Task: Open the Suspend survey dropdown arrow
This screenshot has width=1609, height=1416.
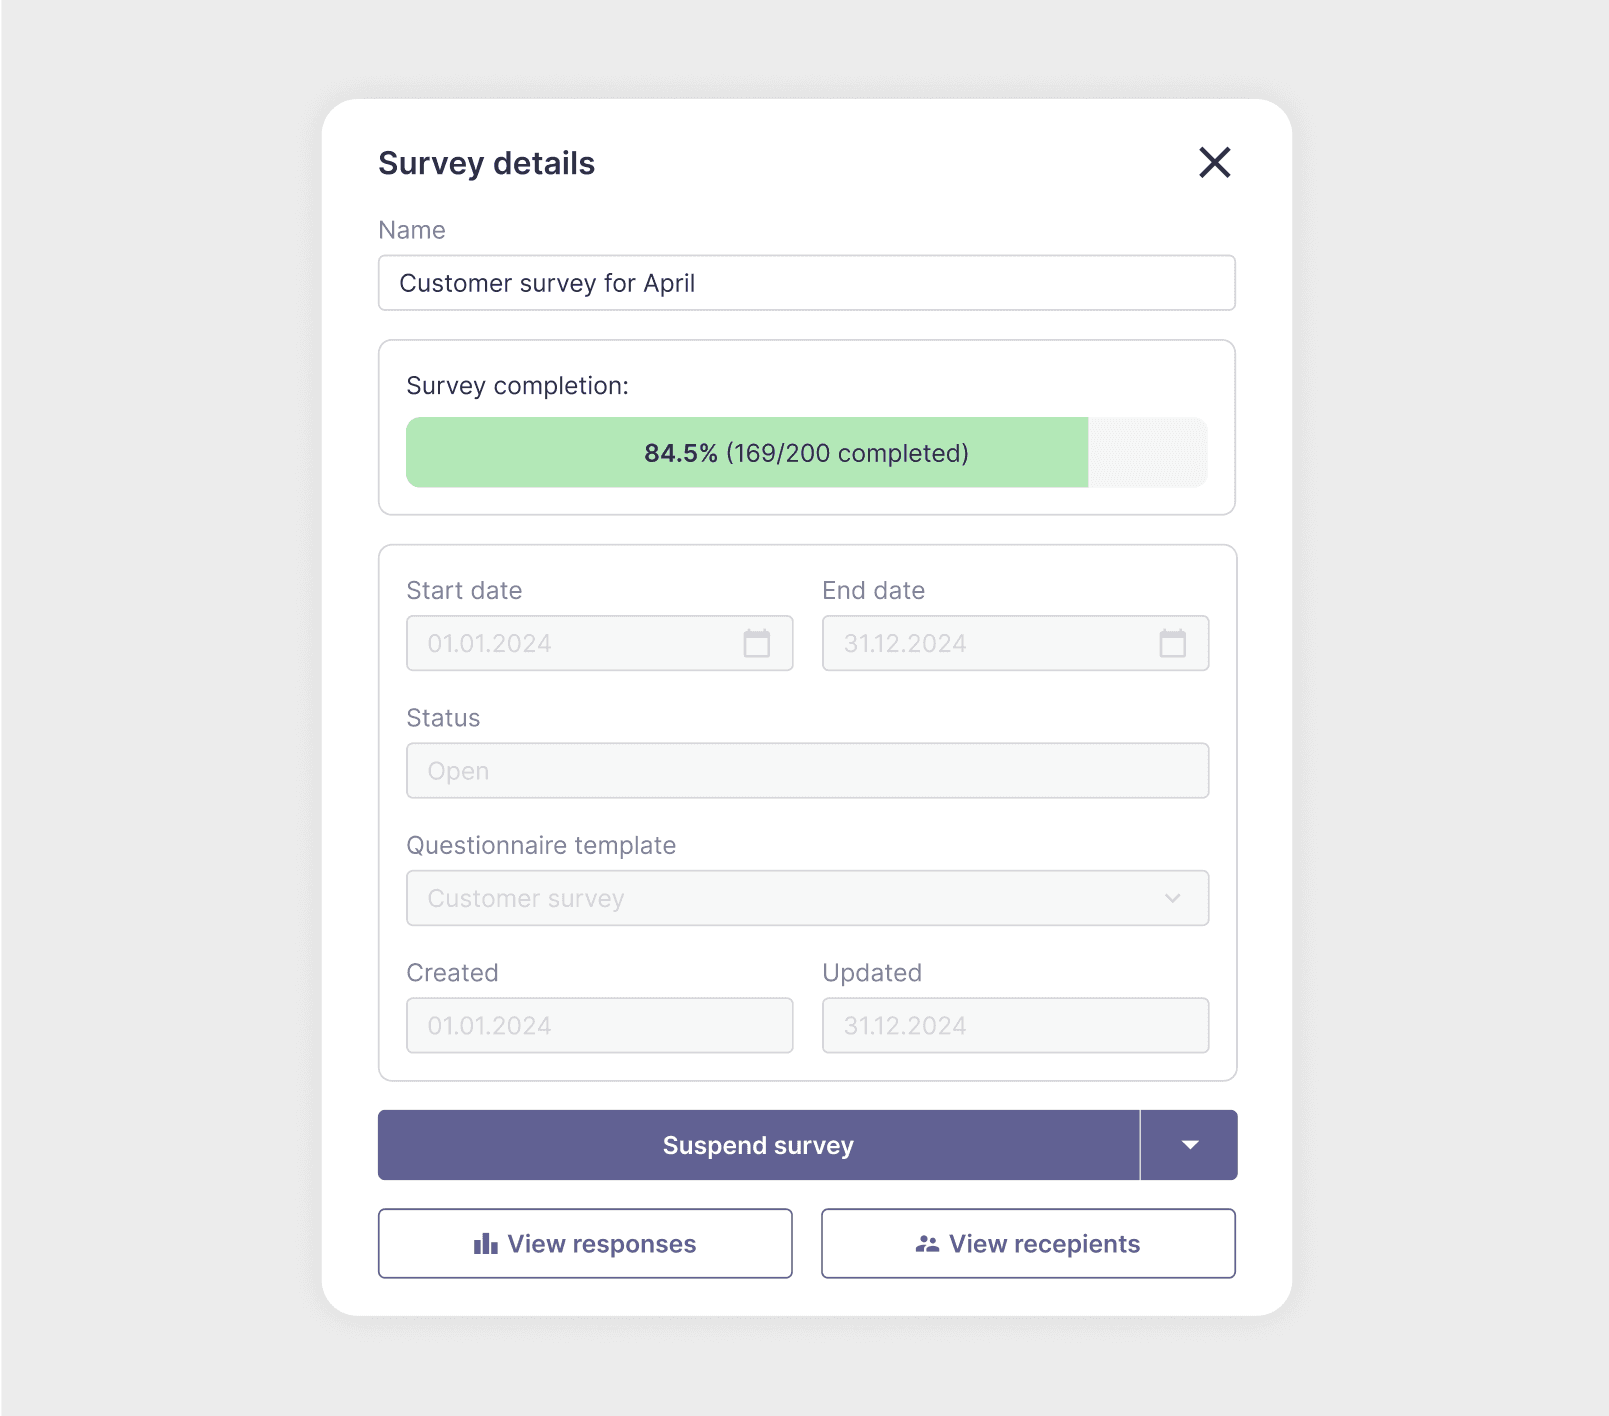Action: click(x=1189, y=1145)
